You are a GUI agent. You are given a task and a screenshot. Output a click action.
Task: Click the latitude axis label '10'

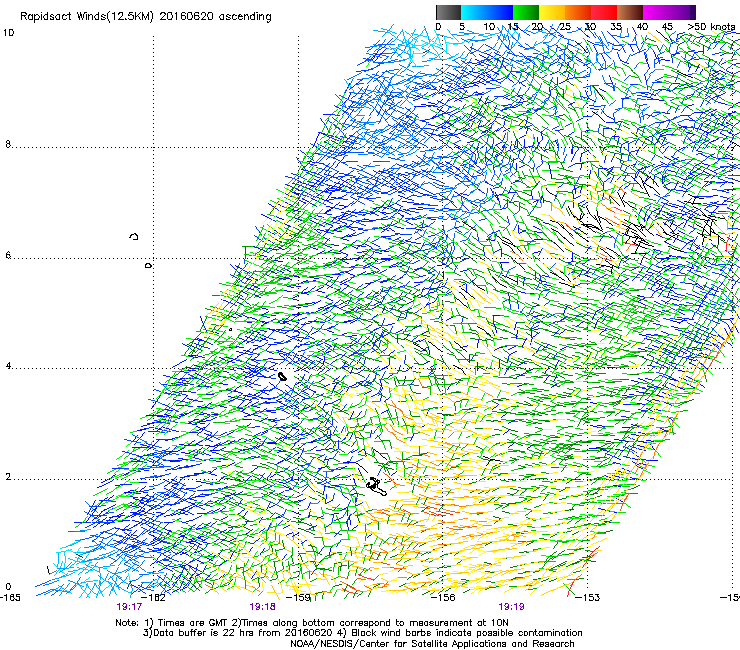pyautogui.click(x=8, y=33)
